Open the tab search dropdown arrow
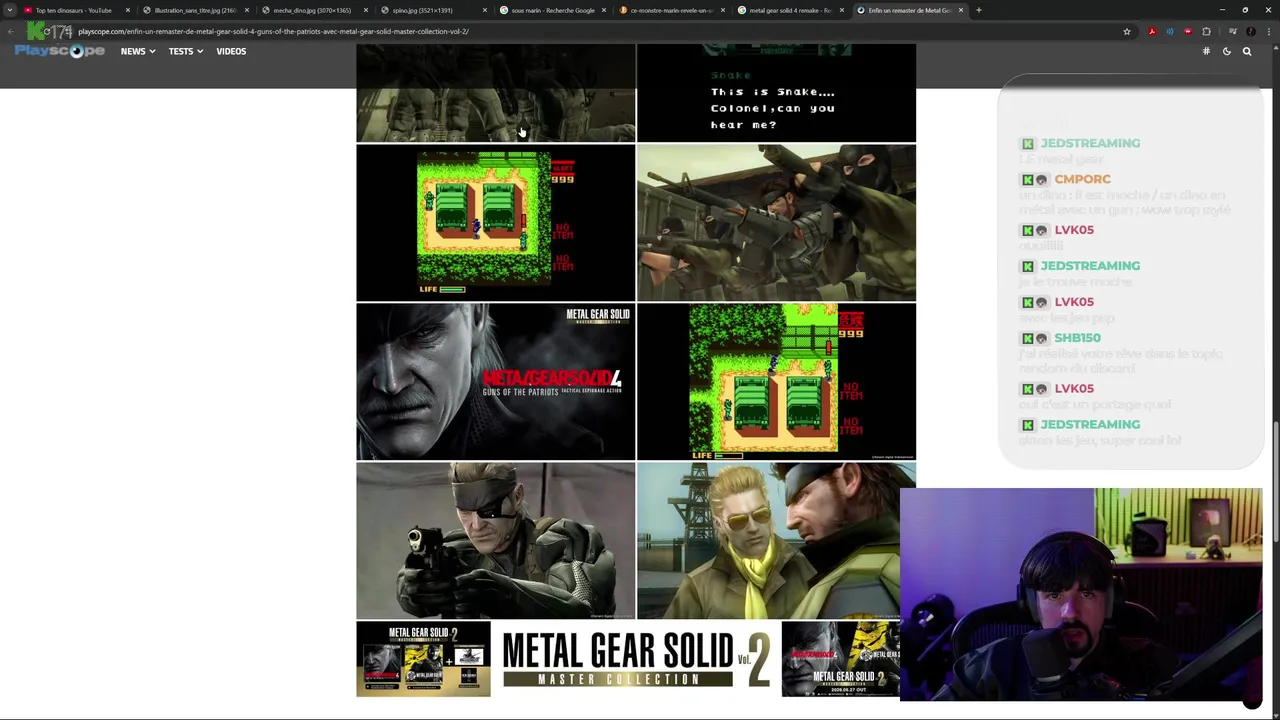 (x=10, y=10)
